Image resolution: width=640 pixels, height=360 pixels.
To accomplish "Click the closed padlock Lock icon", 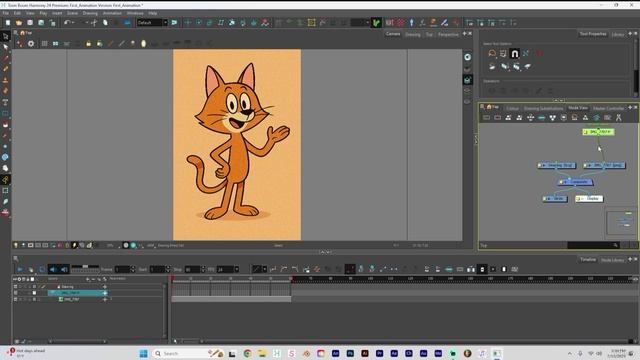I will click(89, 44).
